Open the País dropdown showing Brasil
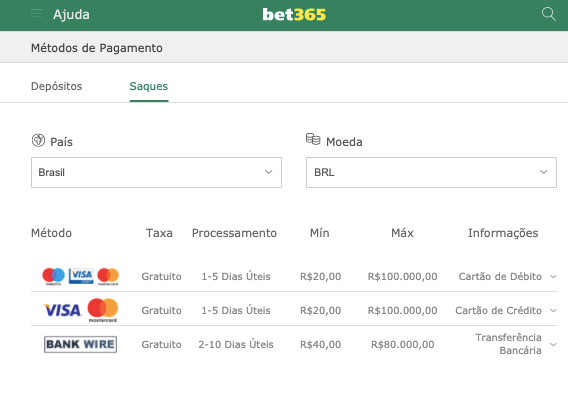The height and width of the screenshot is (395, 568). [156, 172]
